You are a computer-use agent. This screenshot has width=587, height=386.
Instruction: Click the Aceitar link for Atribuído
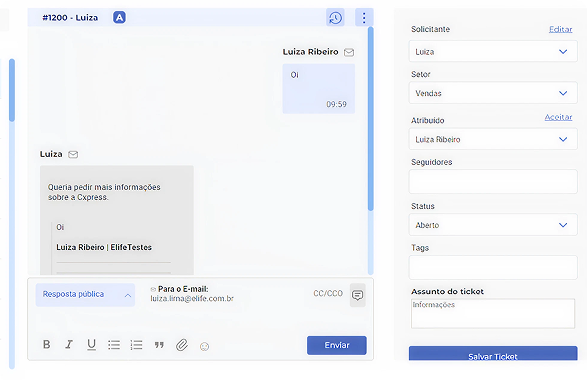pyautogui.click(x=558, y=117)
